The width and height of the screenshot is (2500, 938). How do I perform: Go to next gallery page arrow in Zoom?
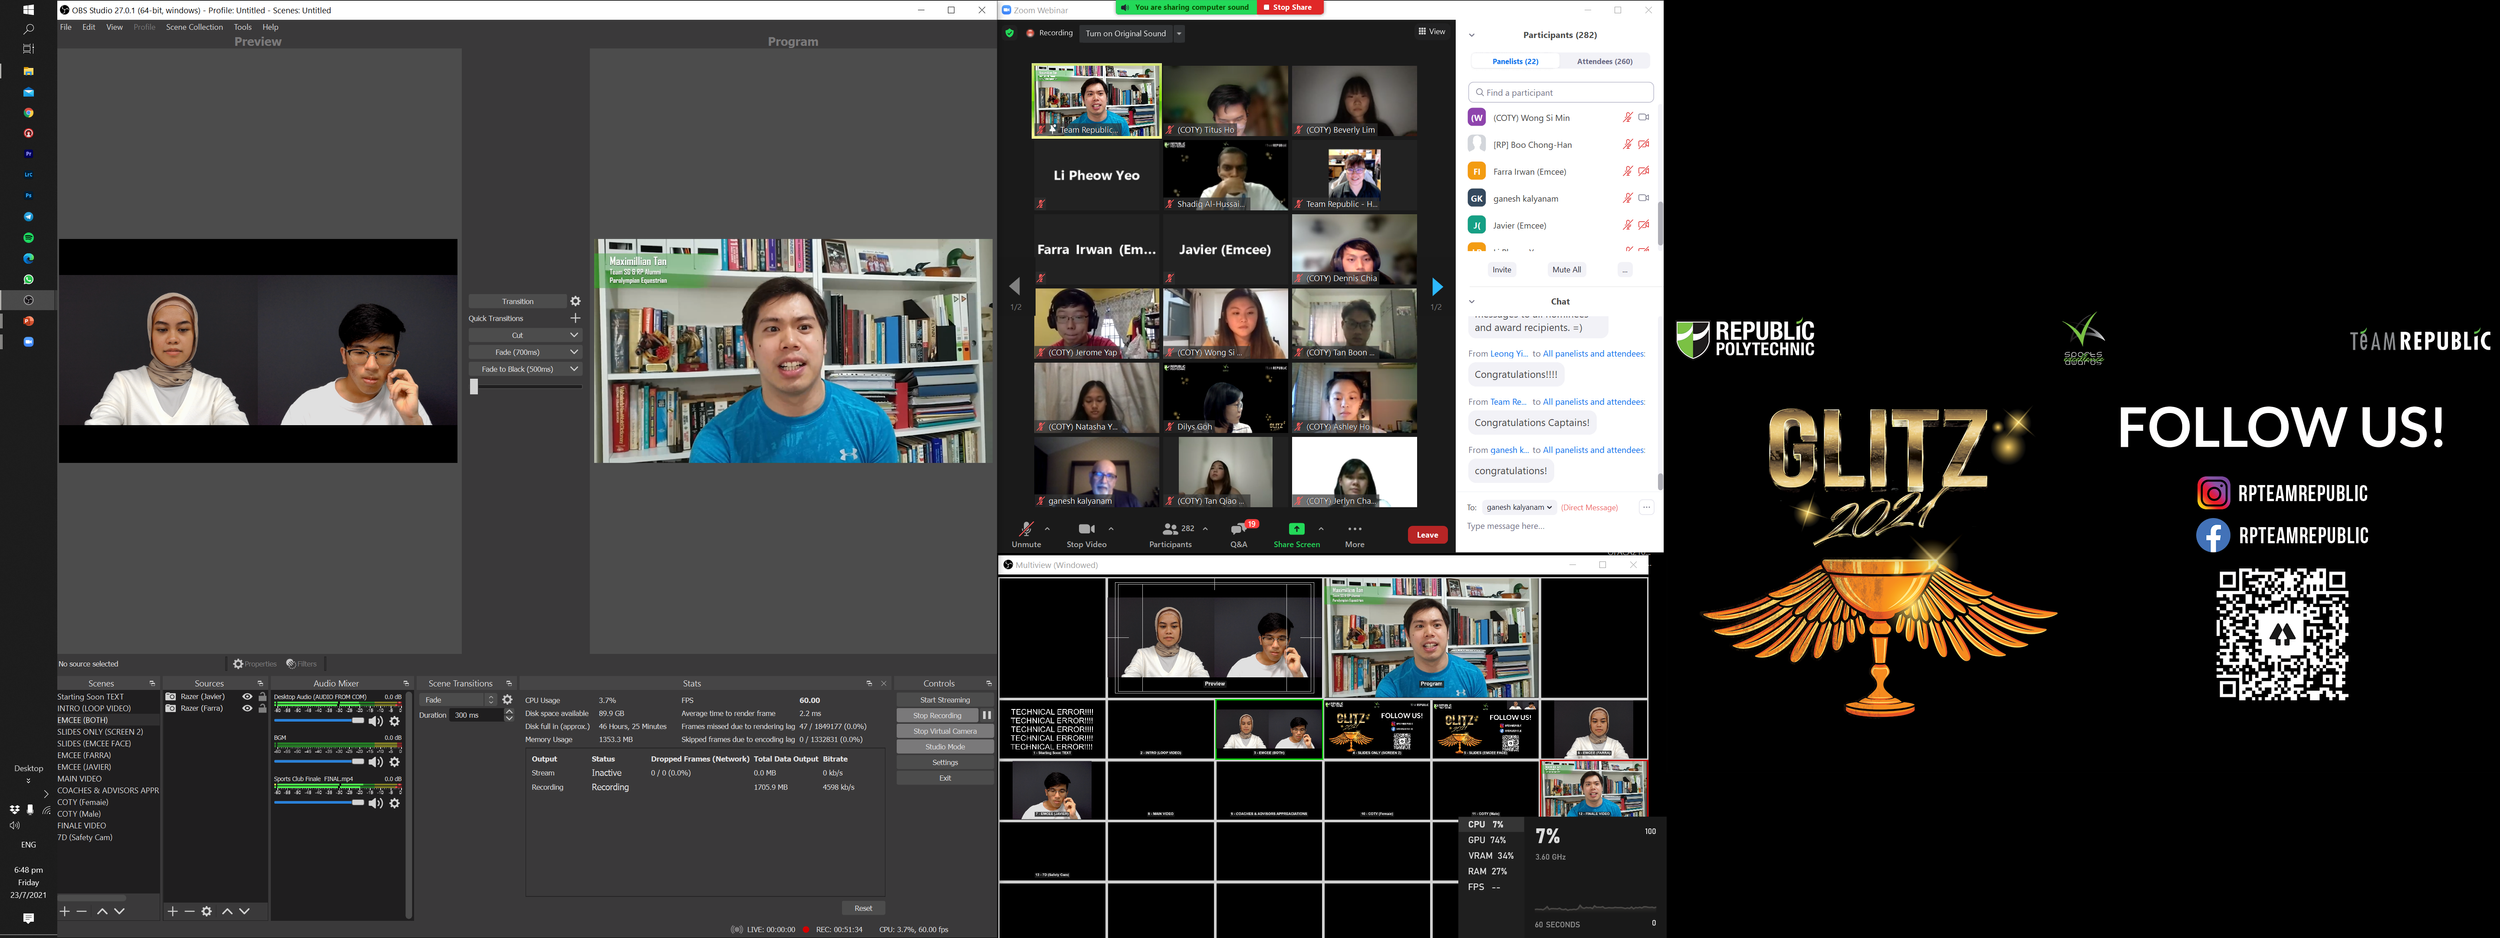point(1436,287)
